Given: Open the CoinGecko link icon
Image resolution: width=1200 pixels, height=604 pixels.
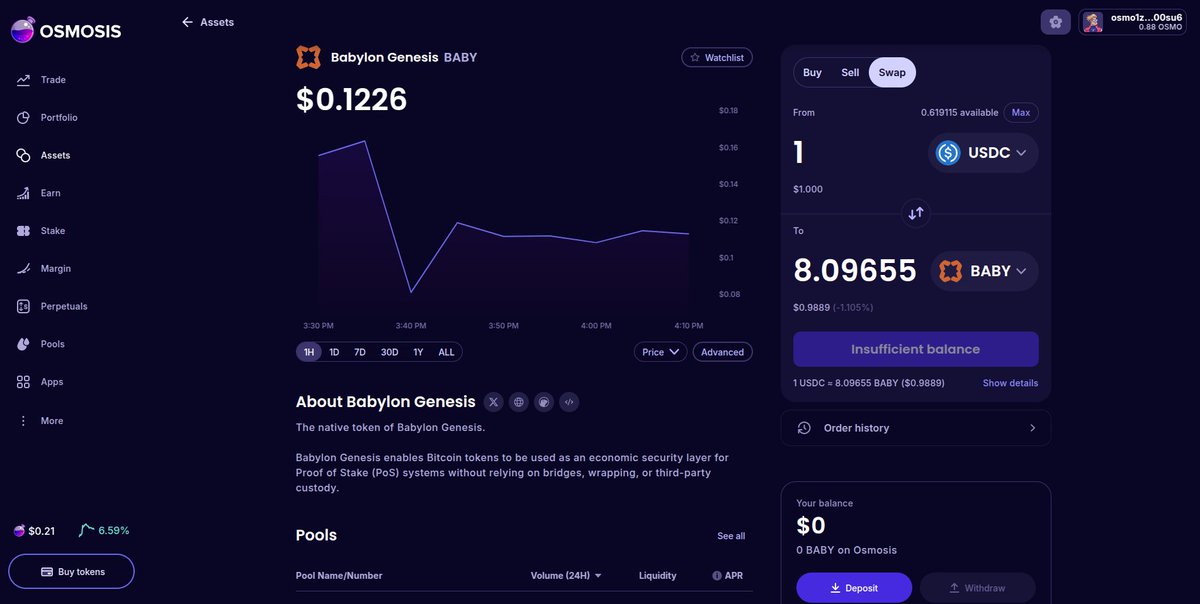Looking at the screenshot, I should (x=544, y=402).
